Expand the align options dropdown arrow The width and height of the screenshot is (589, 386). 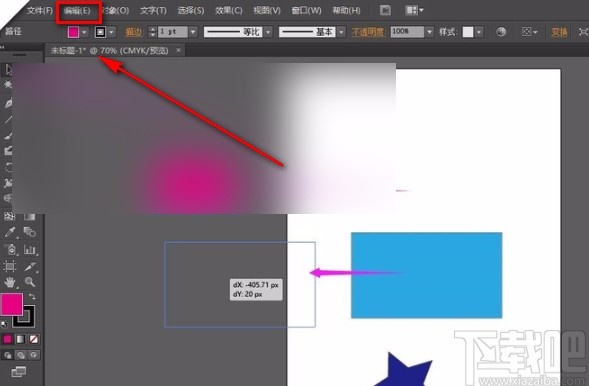tap(535, 32)
